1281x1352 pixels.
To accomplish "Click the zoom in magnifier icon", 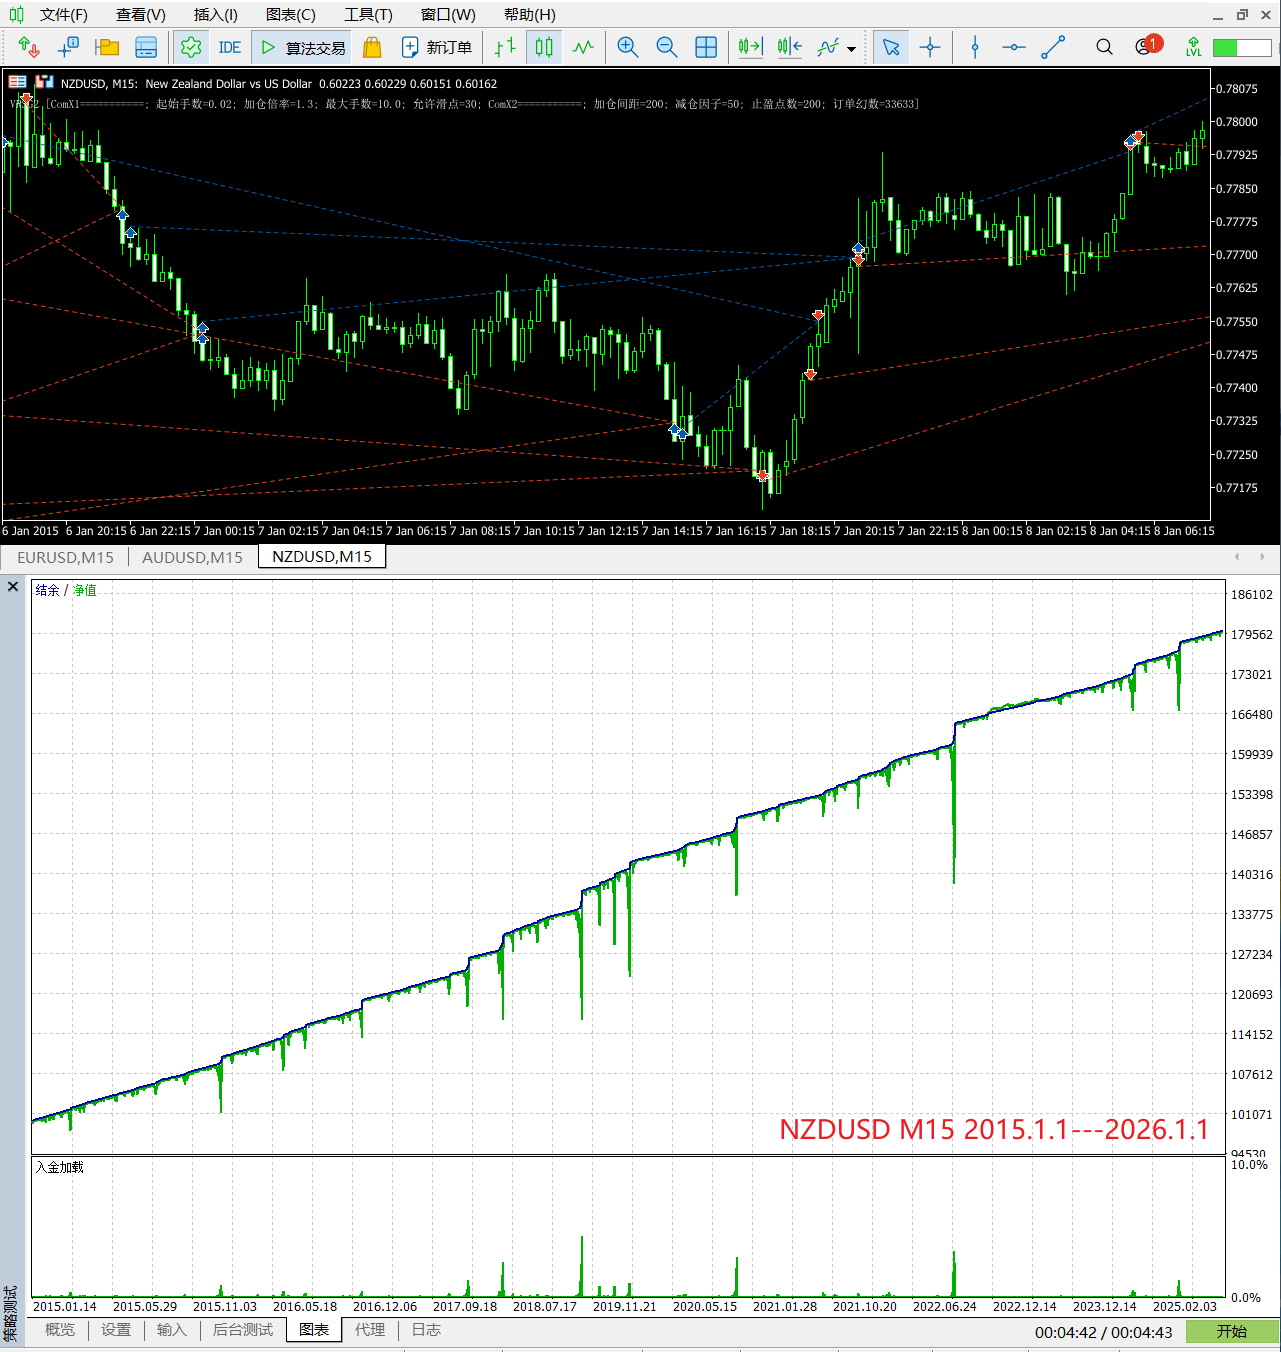I will (x=628, y=47).
